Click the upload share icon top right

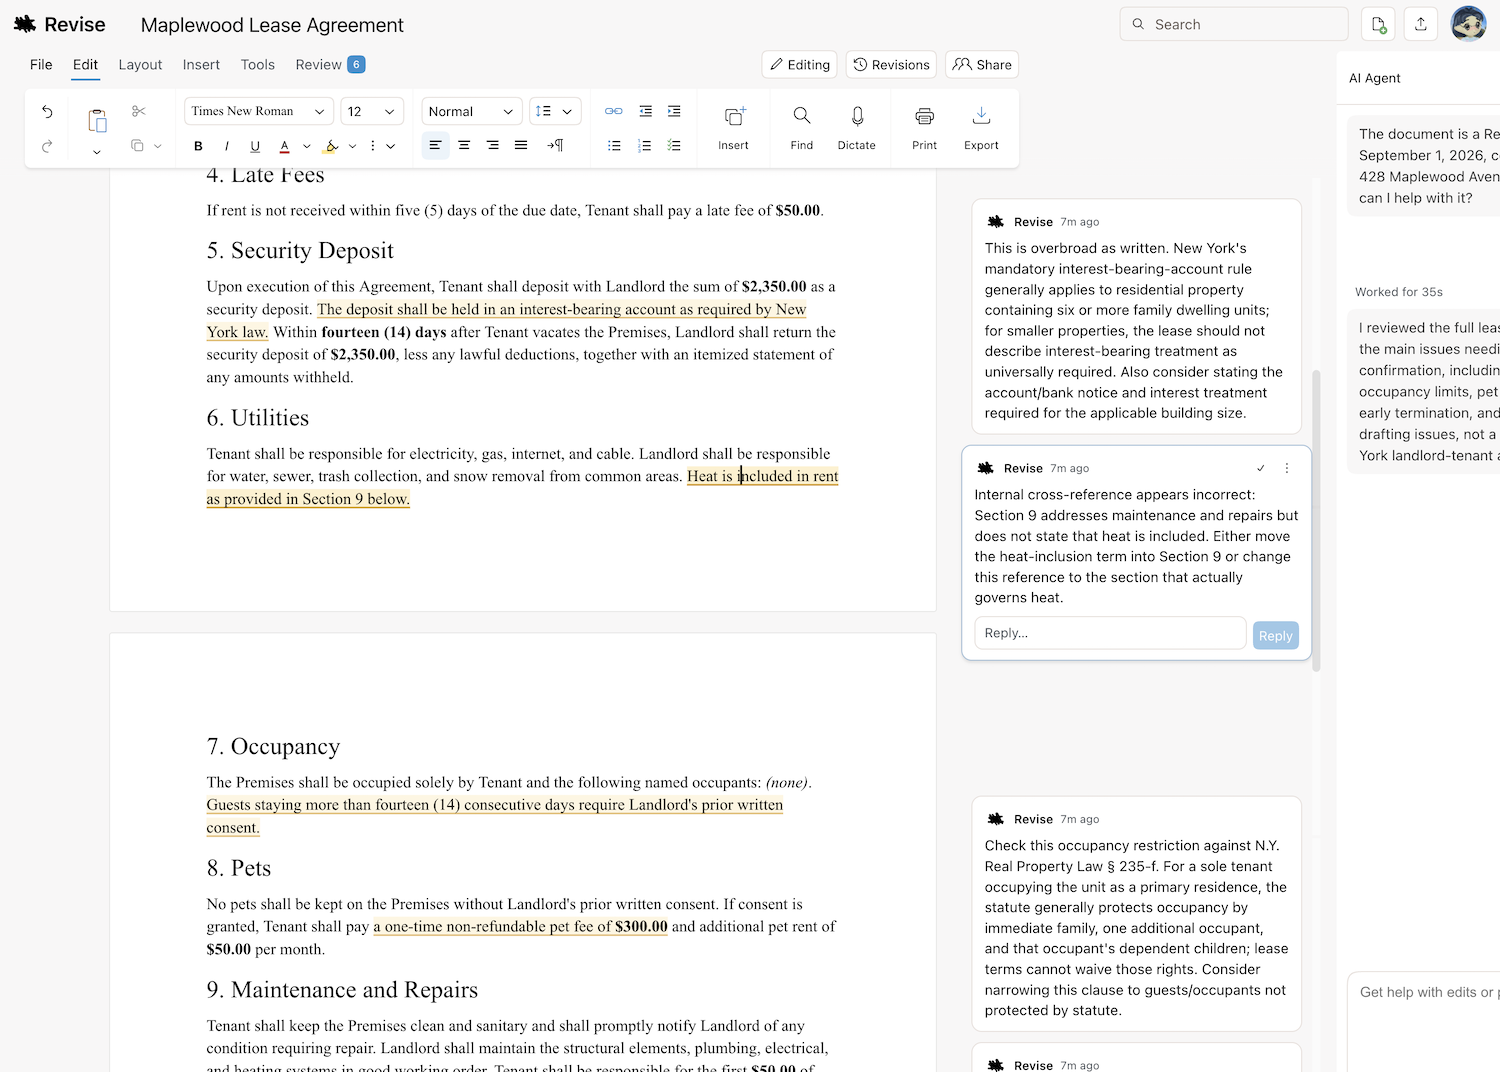click(1421, 25)
